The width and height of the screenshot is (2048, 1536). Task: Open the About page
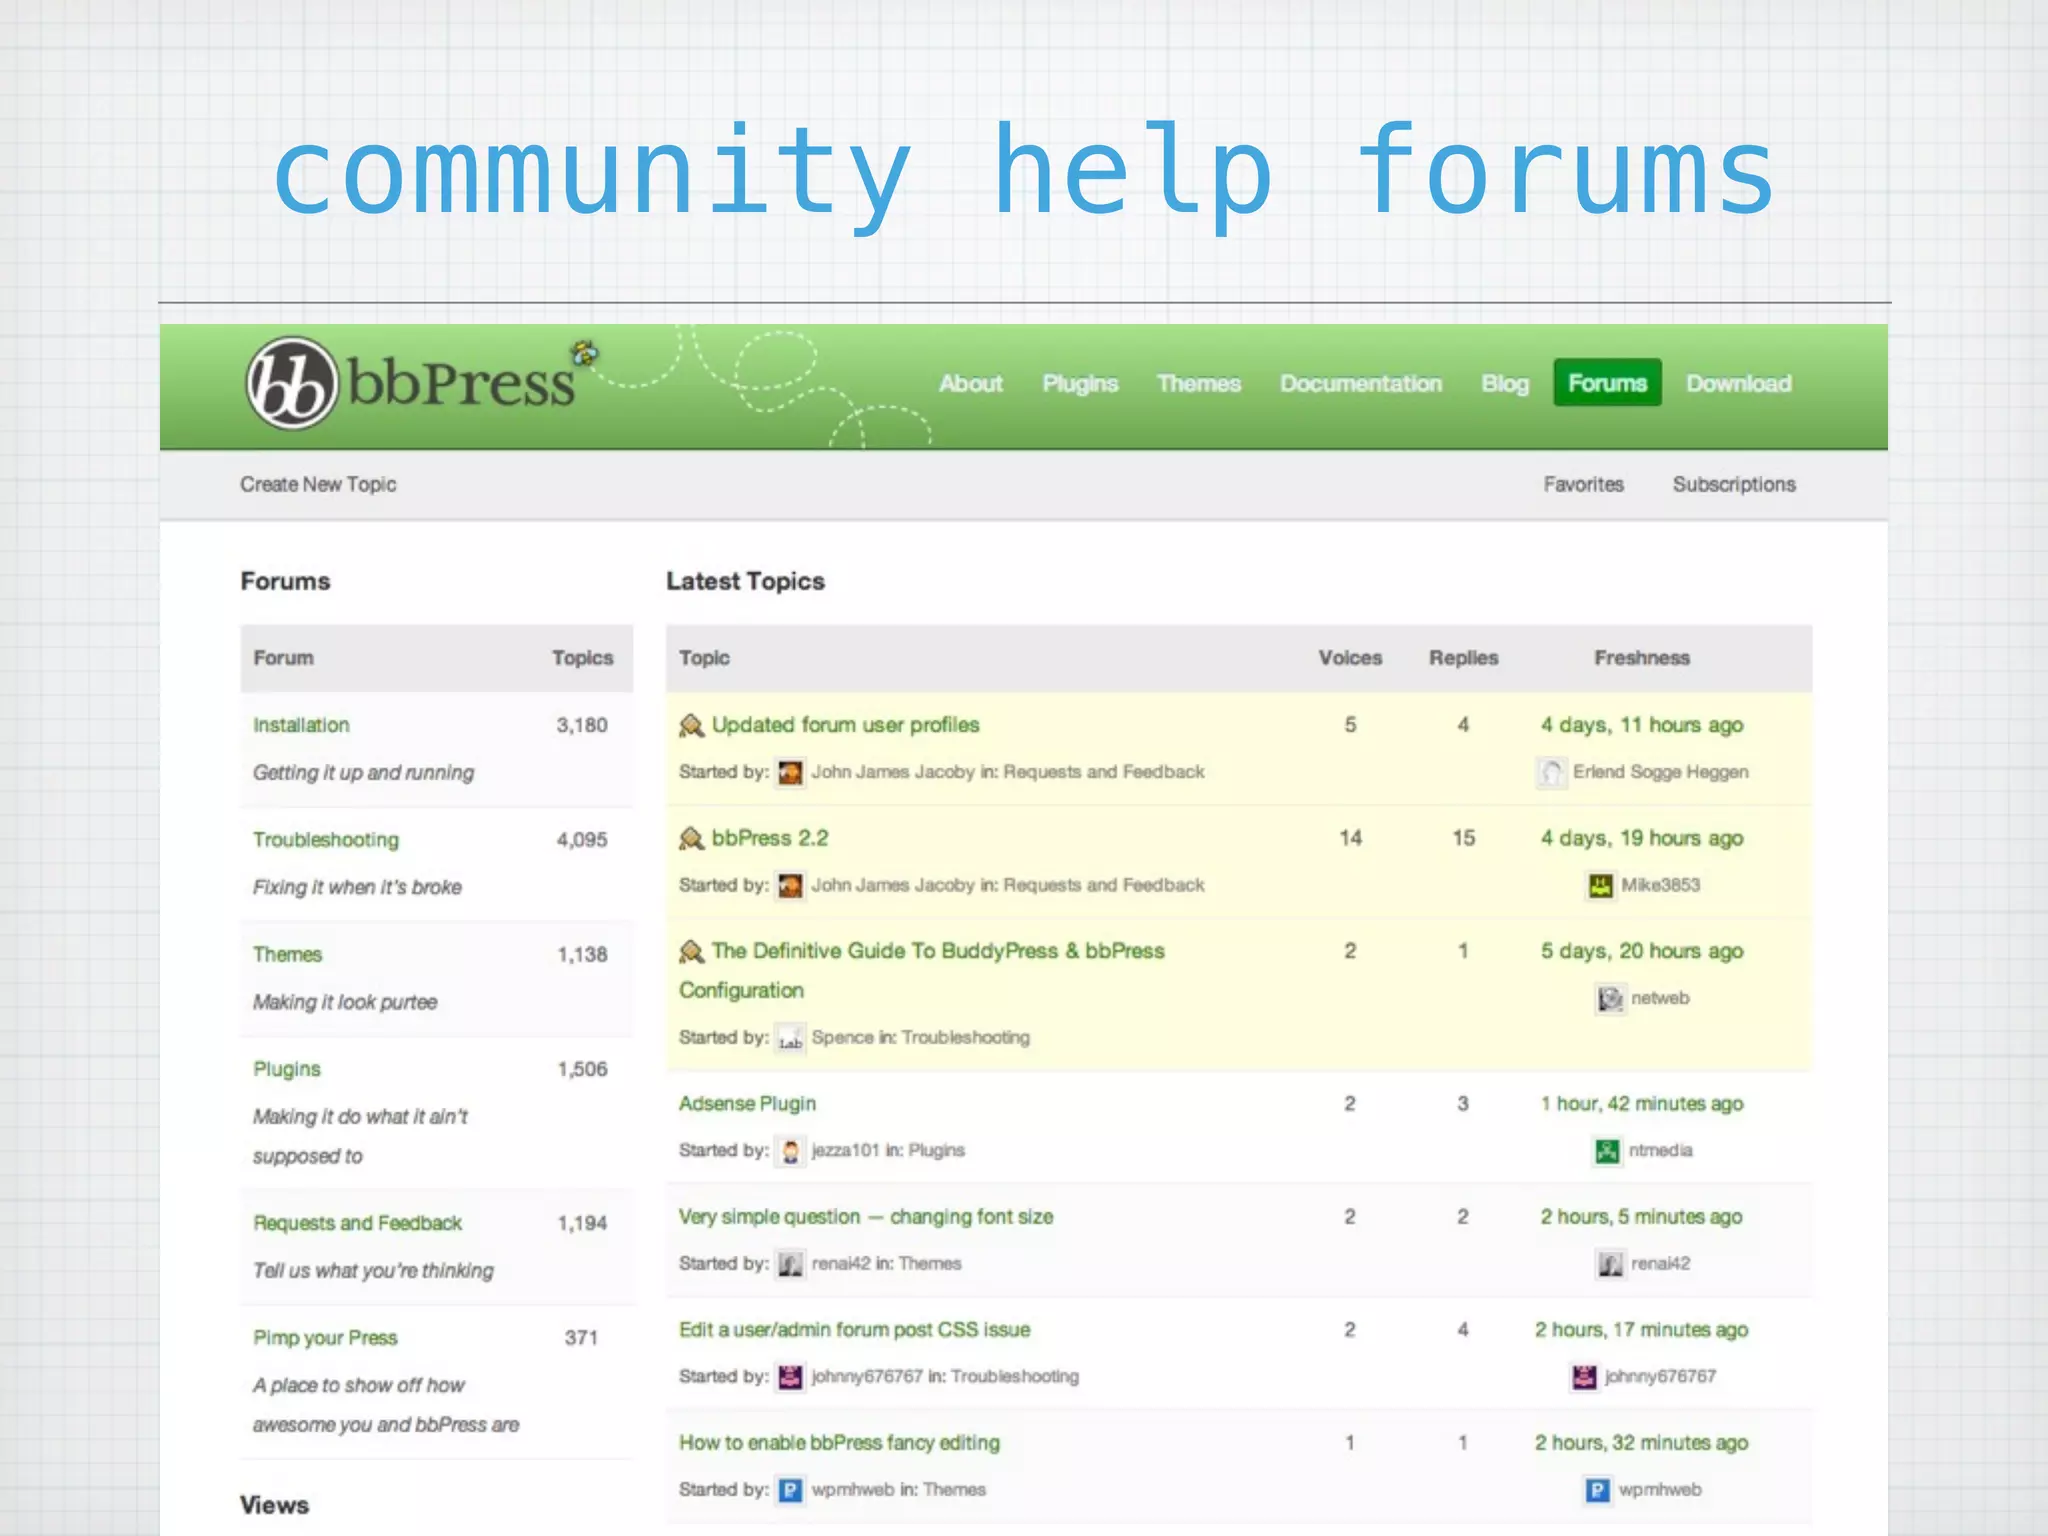click(970, 383)
